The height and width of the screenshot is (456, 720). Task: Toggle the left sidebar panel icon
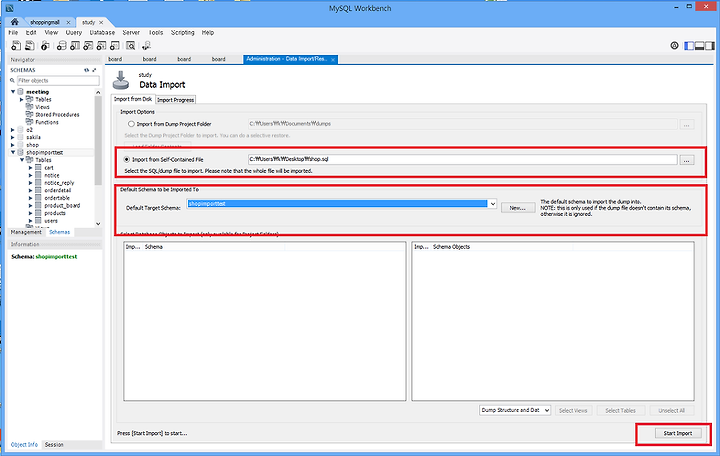[x=689, y=45]
